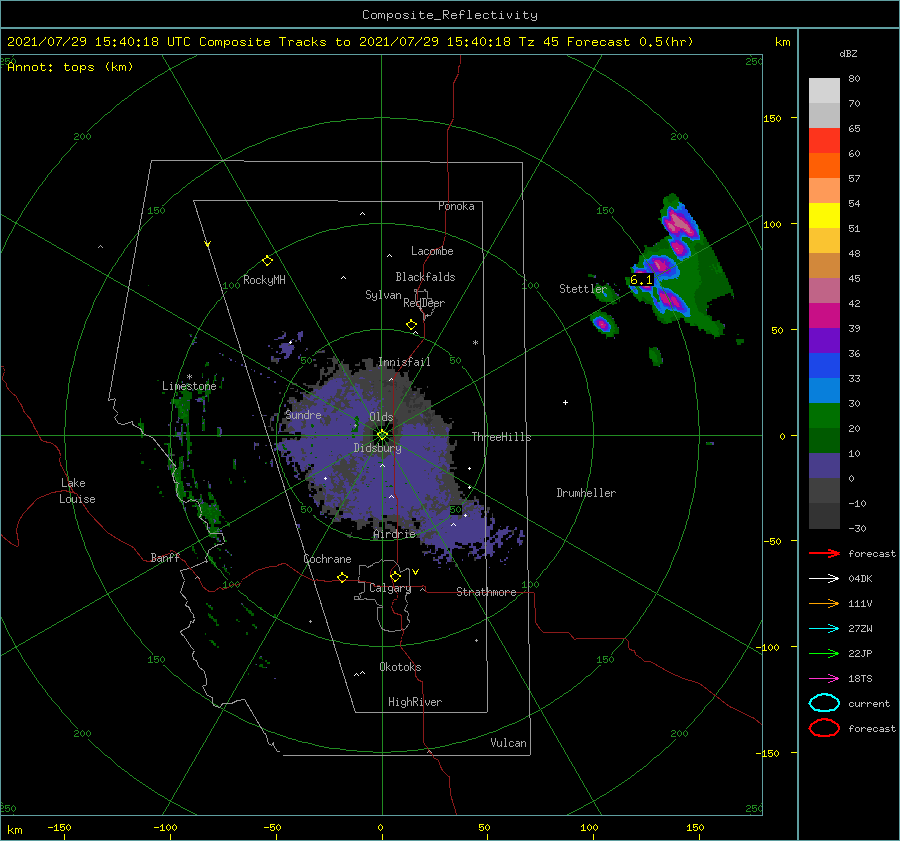Click the Cochrane label
The image size is (900, 841).
pos(327,559)
